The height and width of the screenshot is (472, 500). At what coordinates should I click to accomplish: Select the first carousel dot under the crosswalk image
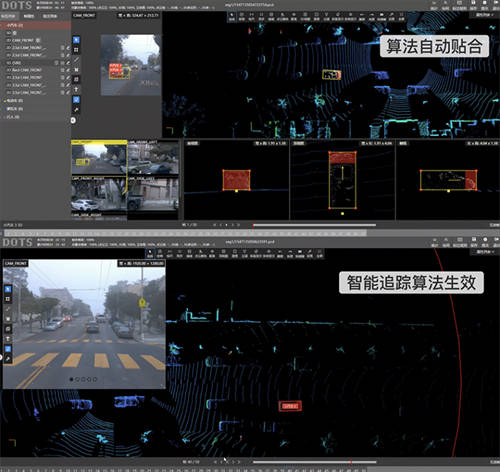[x=71, y=379]
